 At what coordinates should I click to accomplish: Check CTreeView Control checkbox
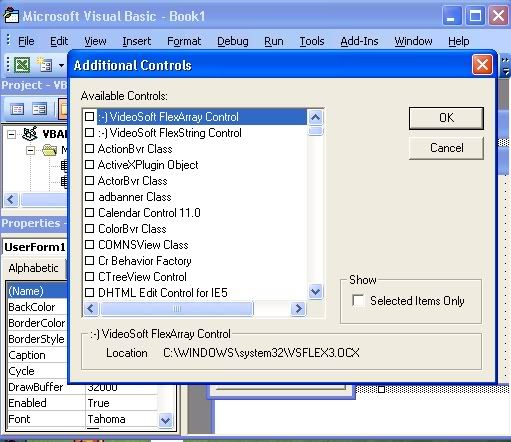tap(89, 276)
